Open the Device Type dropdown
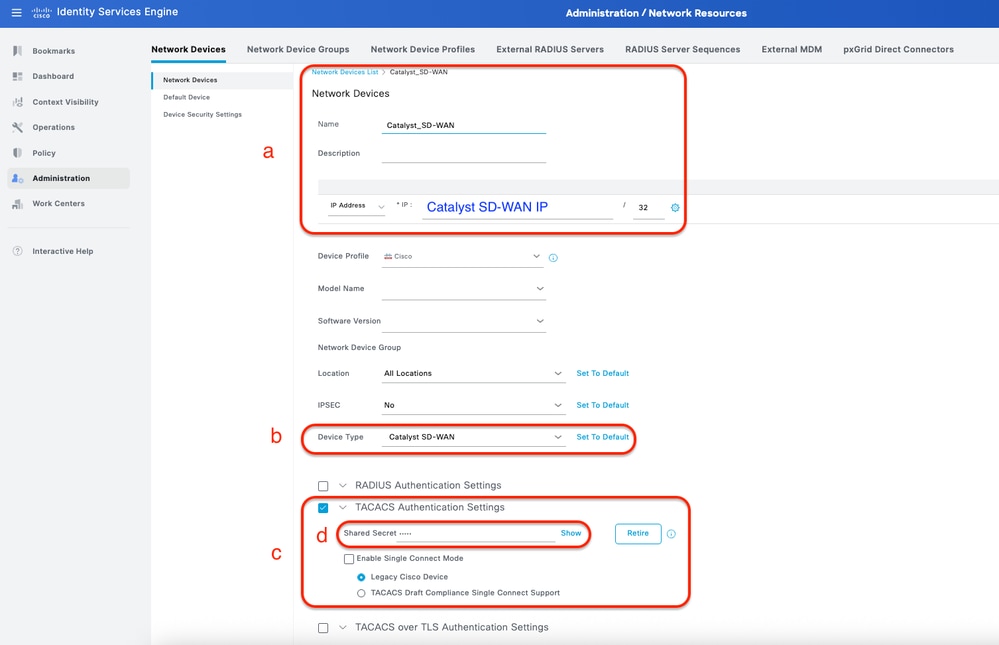Image resolution: width=999 pixels, height=645 pixels. point(473,437)
